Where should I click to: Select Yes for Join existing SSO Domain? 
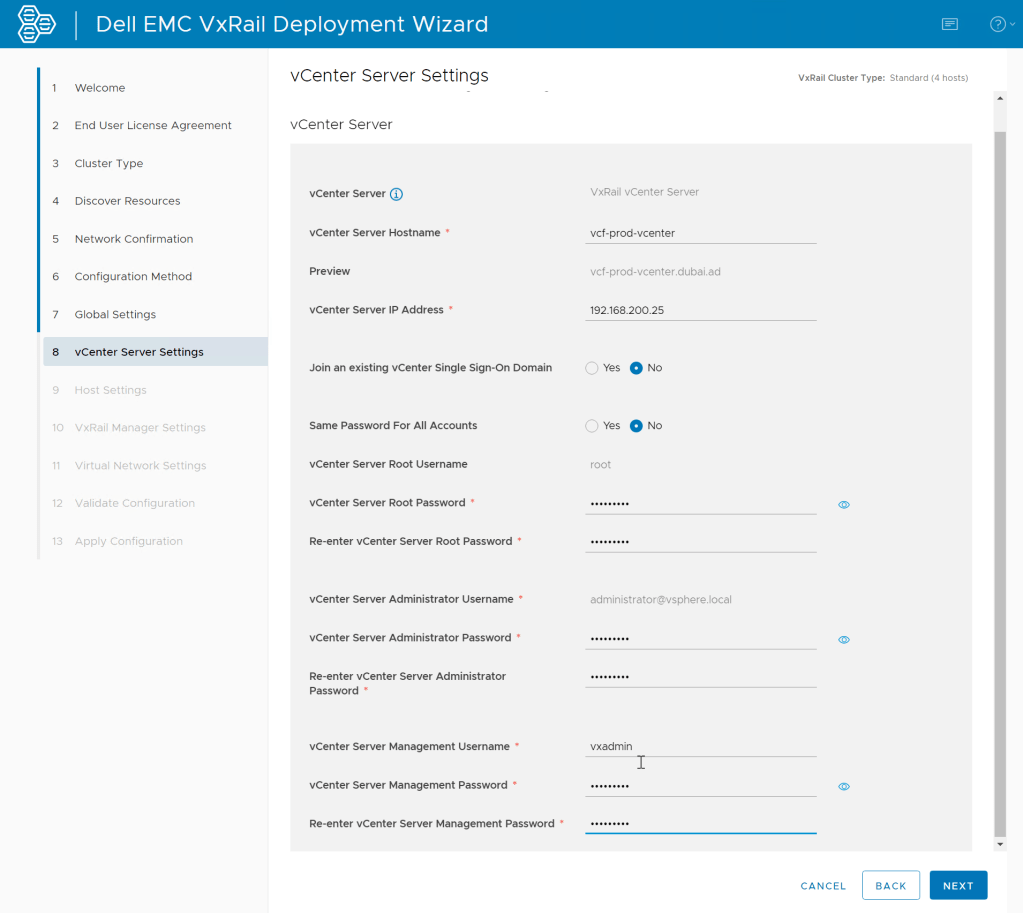pos(592,368)
